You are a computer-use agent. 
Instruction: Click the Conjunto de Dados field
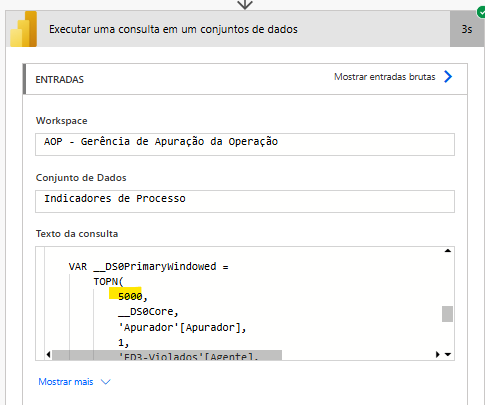(245, 201)
